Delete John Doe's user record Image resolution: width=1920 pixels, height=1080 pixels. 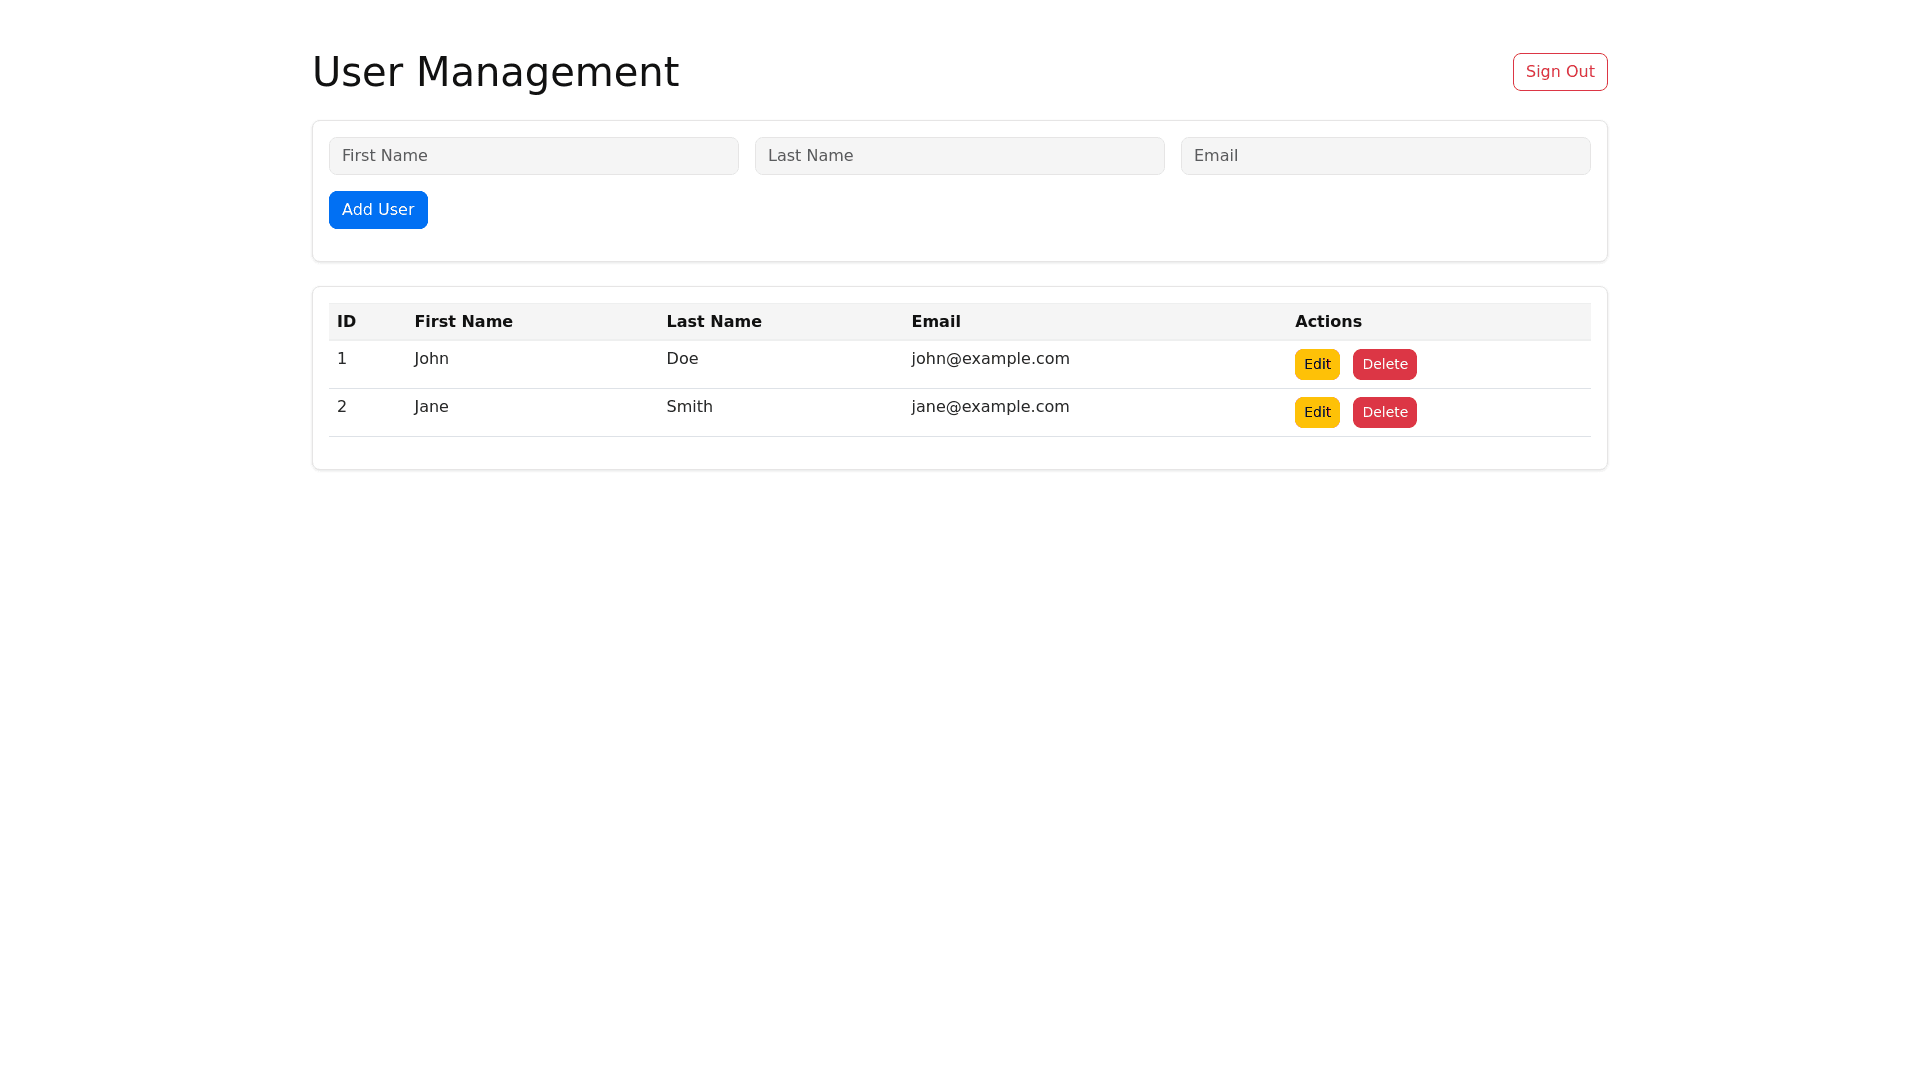click(x=1384, y=365)
